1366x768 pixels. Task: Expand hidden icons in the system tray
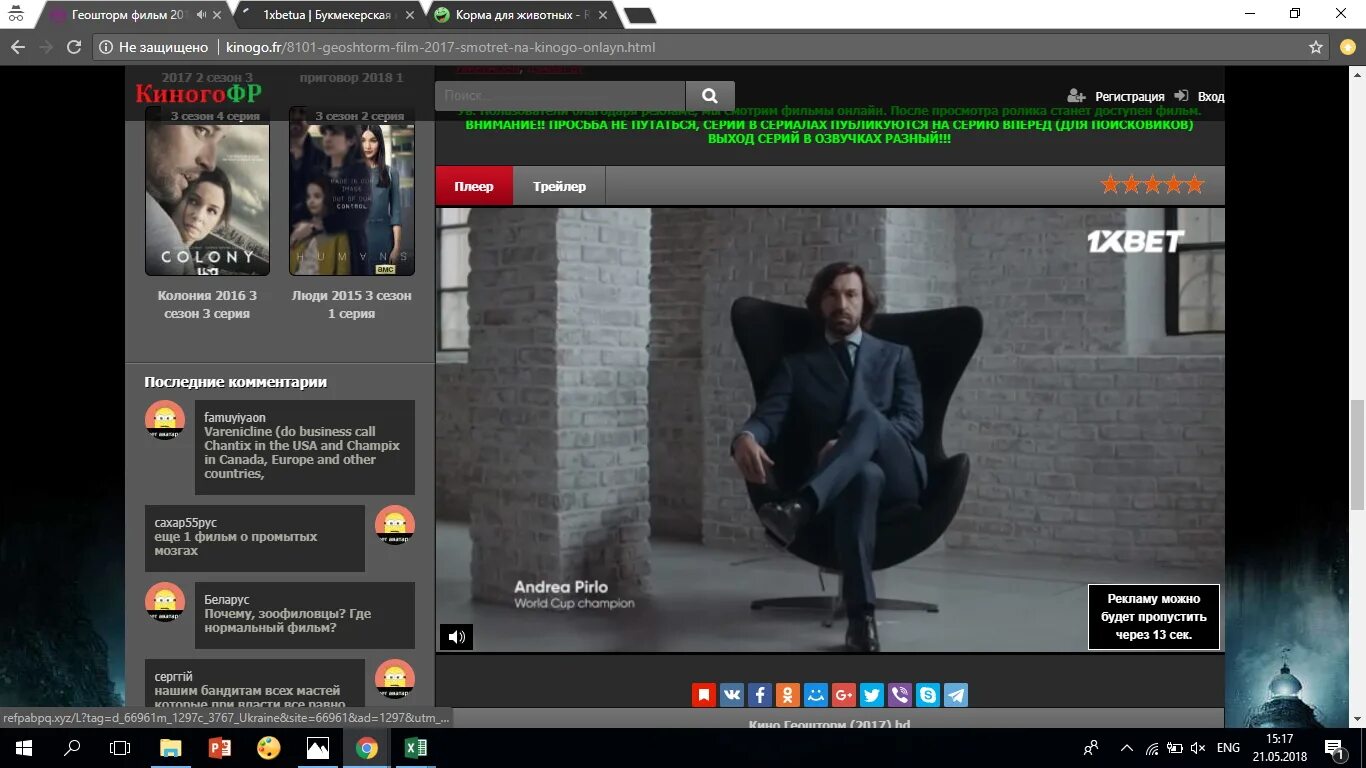(1125, 747)
